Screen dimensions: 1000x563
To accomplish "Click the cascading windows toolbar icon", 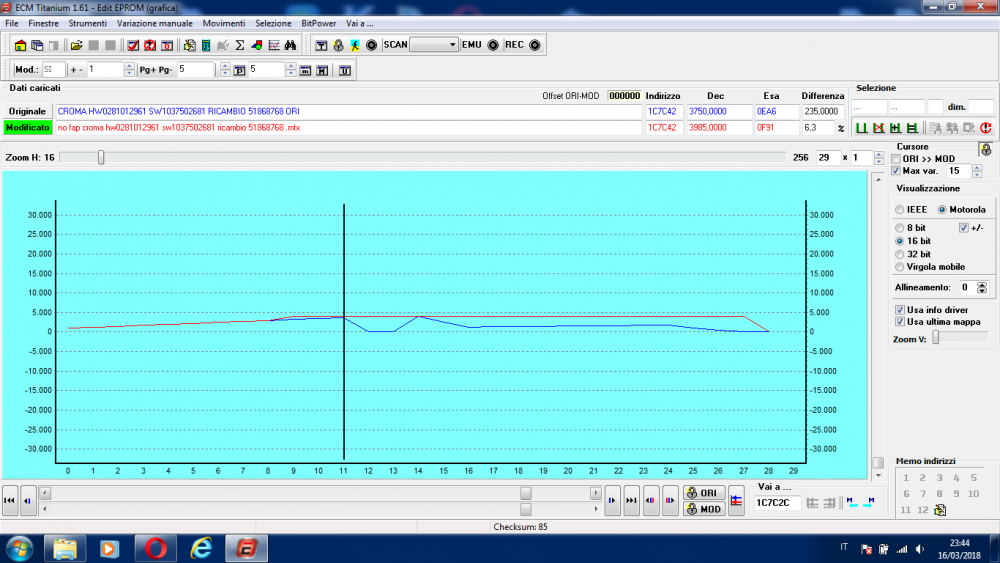I will tap(37, 45).
